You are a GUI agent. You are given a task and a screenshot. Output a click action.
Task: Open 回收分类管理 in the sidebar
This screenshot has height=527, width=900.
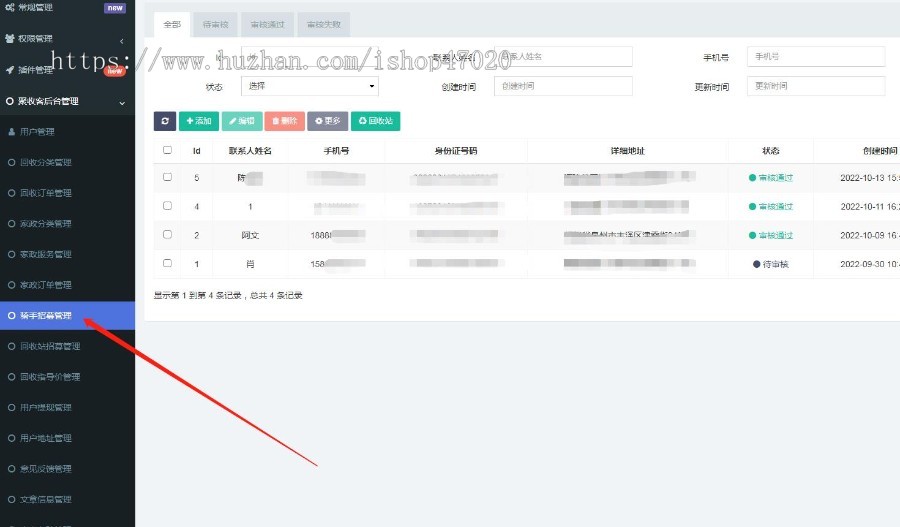46,162
